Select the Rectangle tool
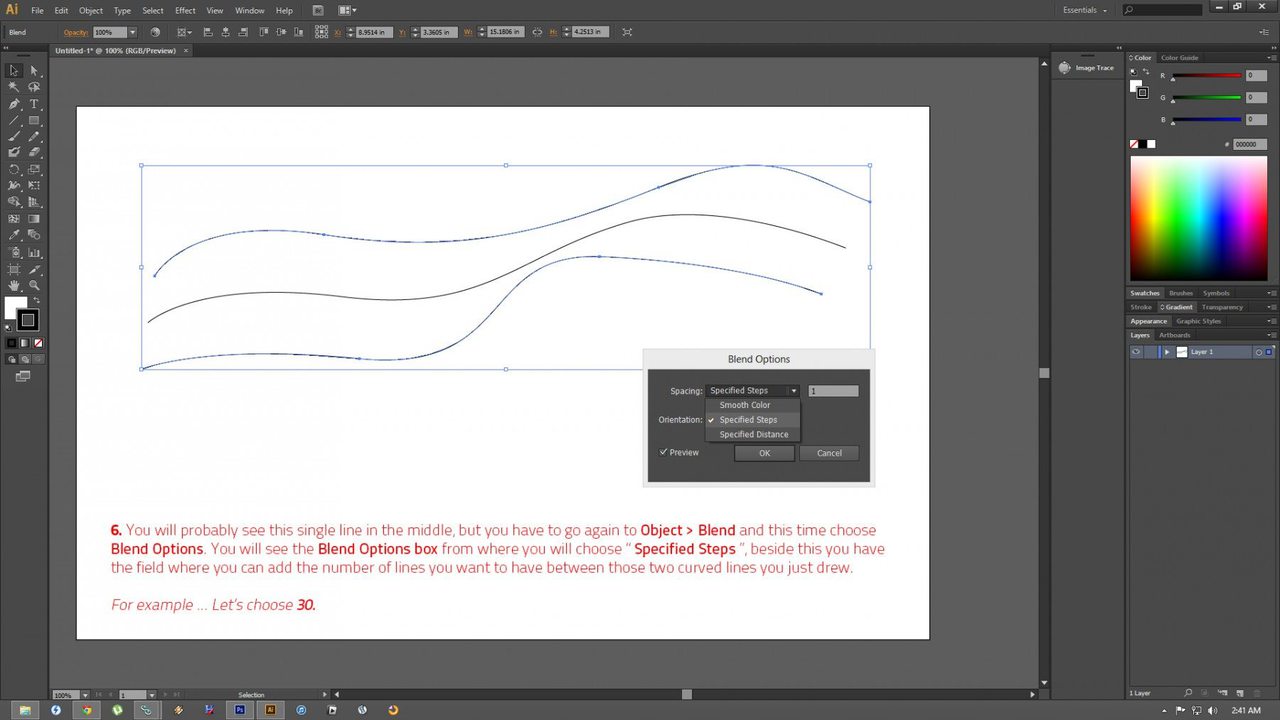This screenshot has width=1280, height=720. coord(34,120)
